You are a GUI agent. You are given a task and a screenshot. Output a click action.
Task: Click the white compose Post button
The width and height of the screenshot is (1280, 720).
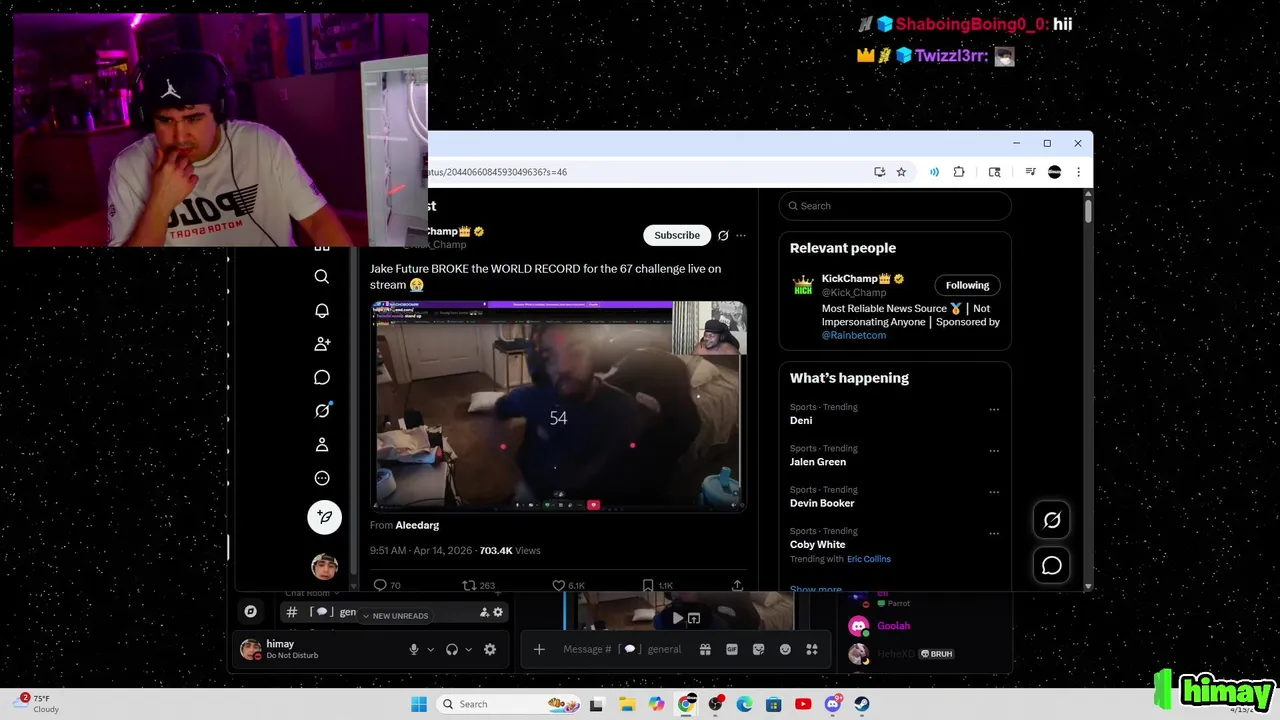(324, 517)
